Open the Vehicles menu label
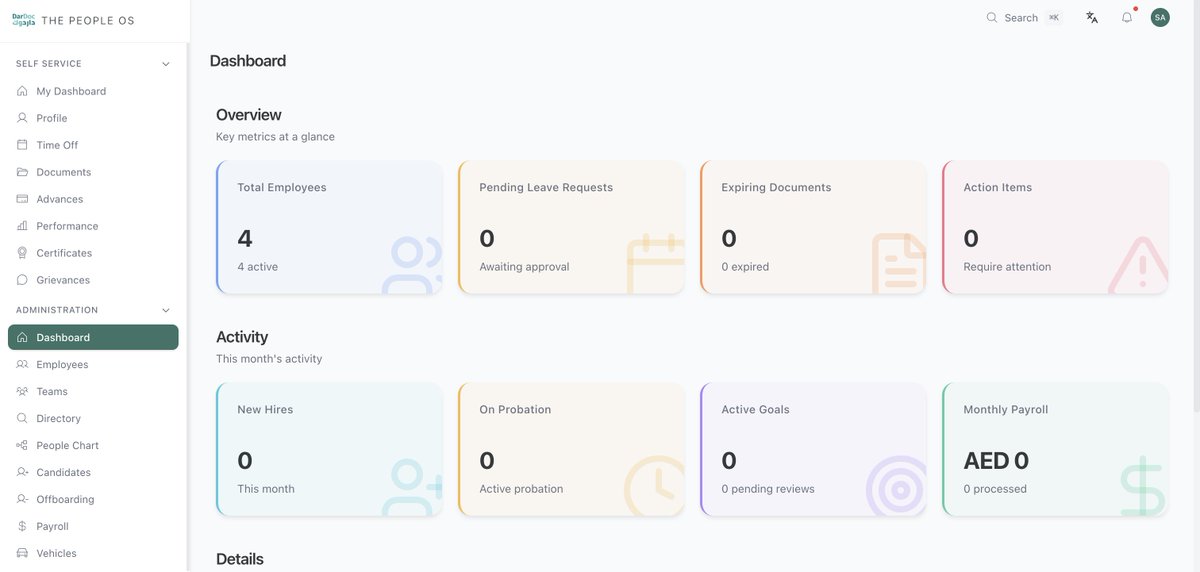The image size is (1200, 572). (57, 554)
